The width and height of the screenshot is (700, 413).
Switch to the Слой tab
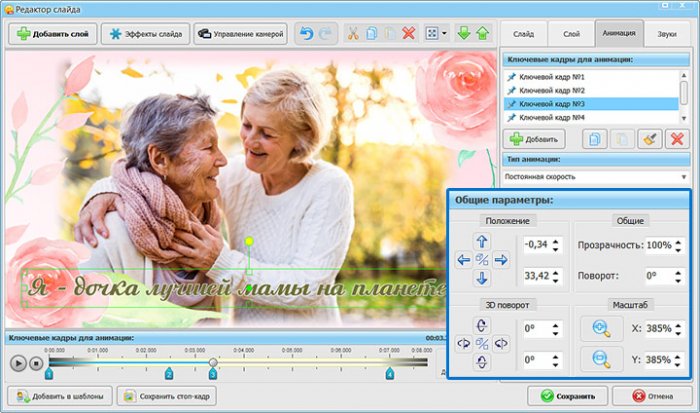[571, 34]
